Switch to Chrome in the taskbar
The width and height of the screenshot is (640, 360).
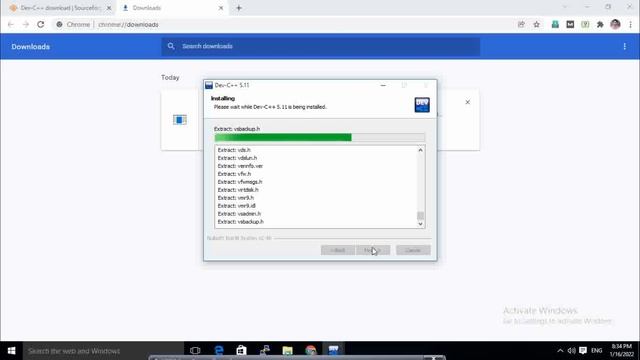(311, 351)
